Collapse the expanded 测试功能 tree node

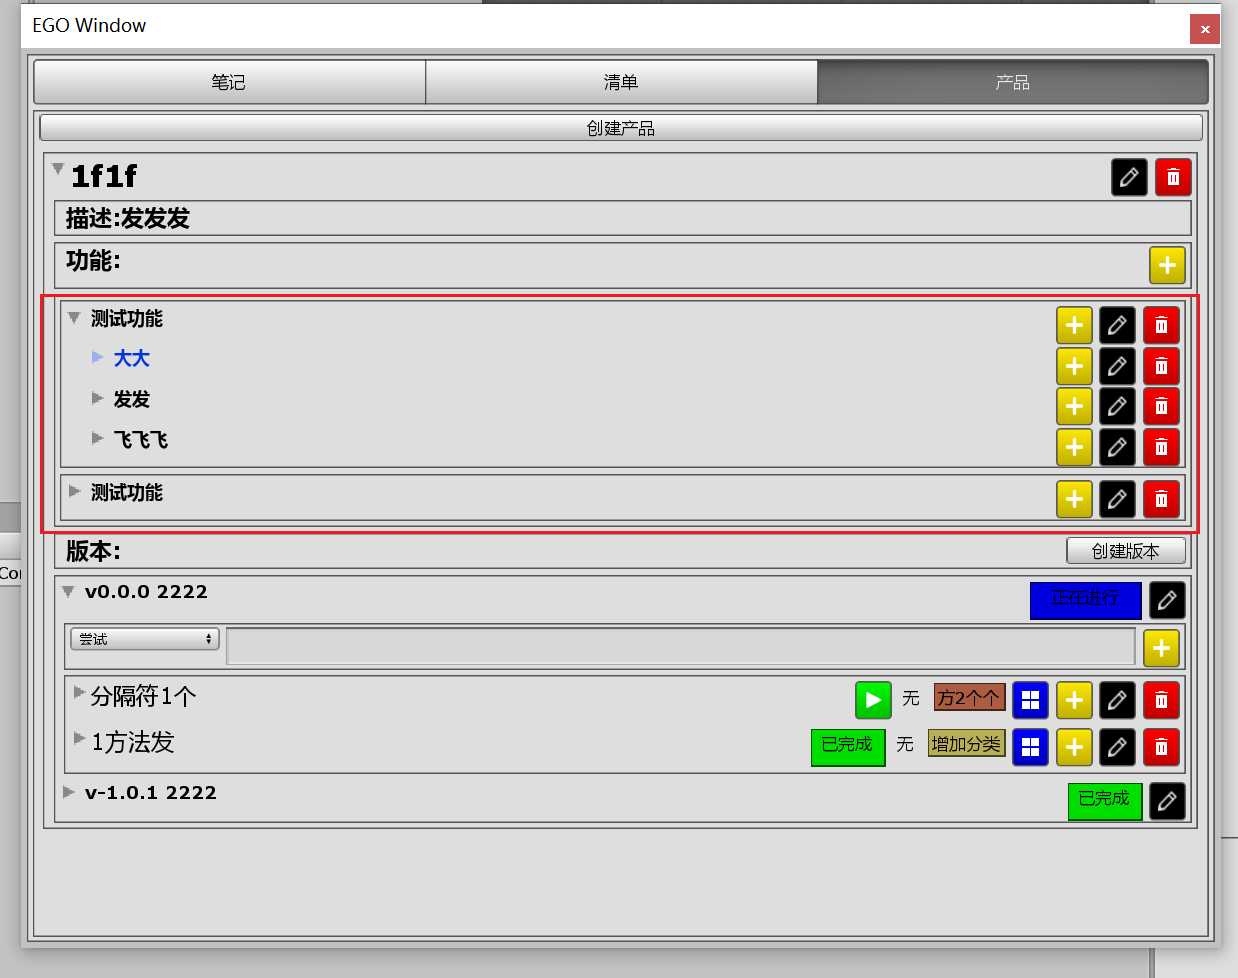tap(74, 318)
